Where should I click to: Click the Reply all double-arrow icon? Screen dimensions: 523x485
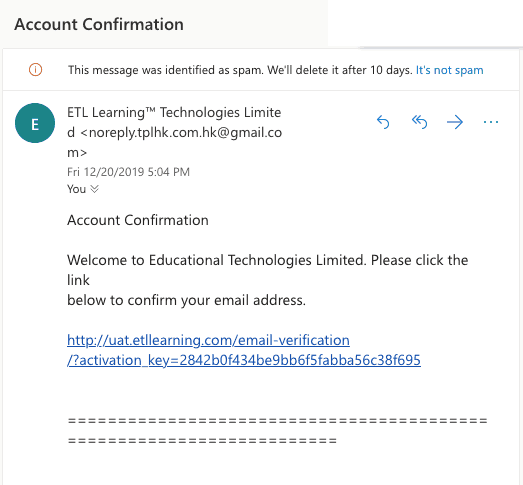(419, 122)
